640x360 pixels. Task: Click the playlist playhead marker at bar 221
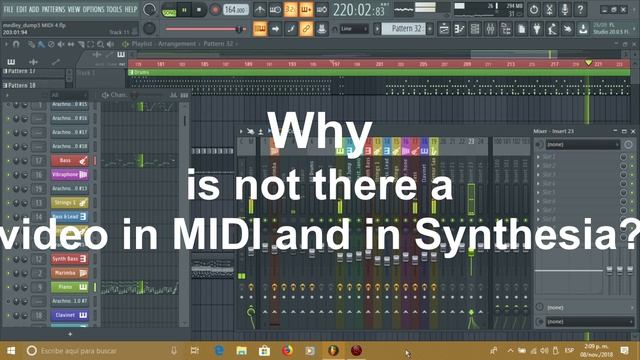click(x=588, y=63)
